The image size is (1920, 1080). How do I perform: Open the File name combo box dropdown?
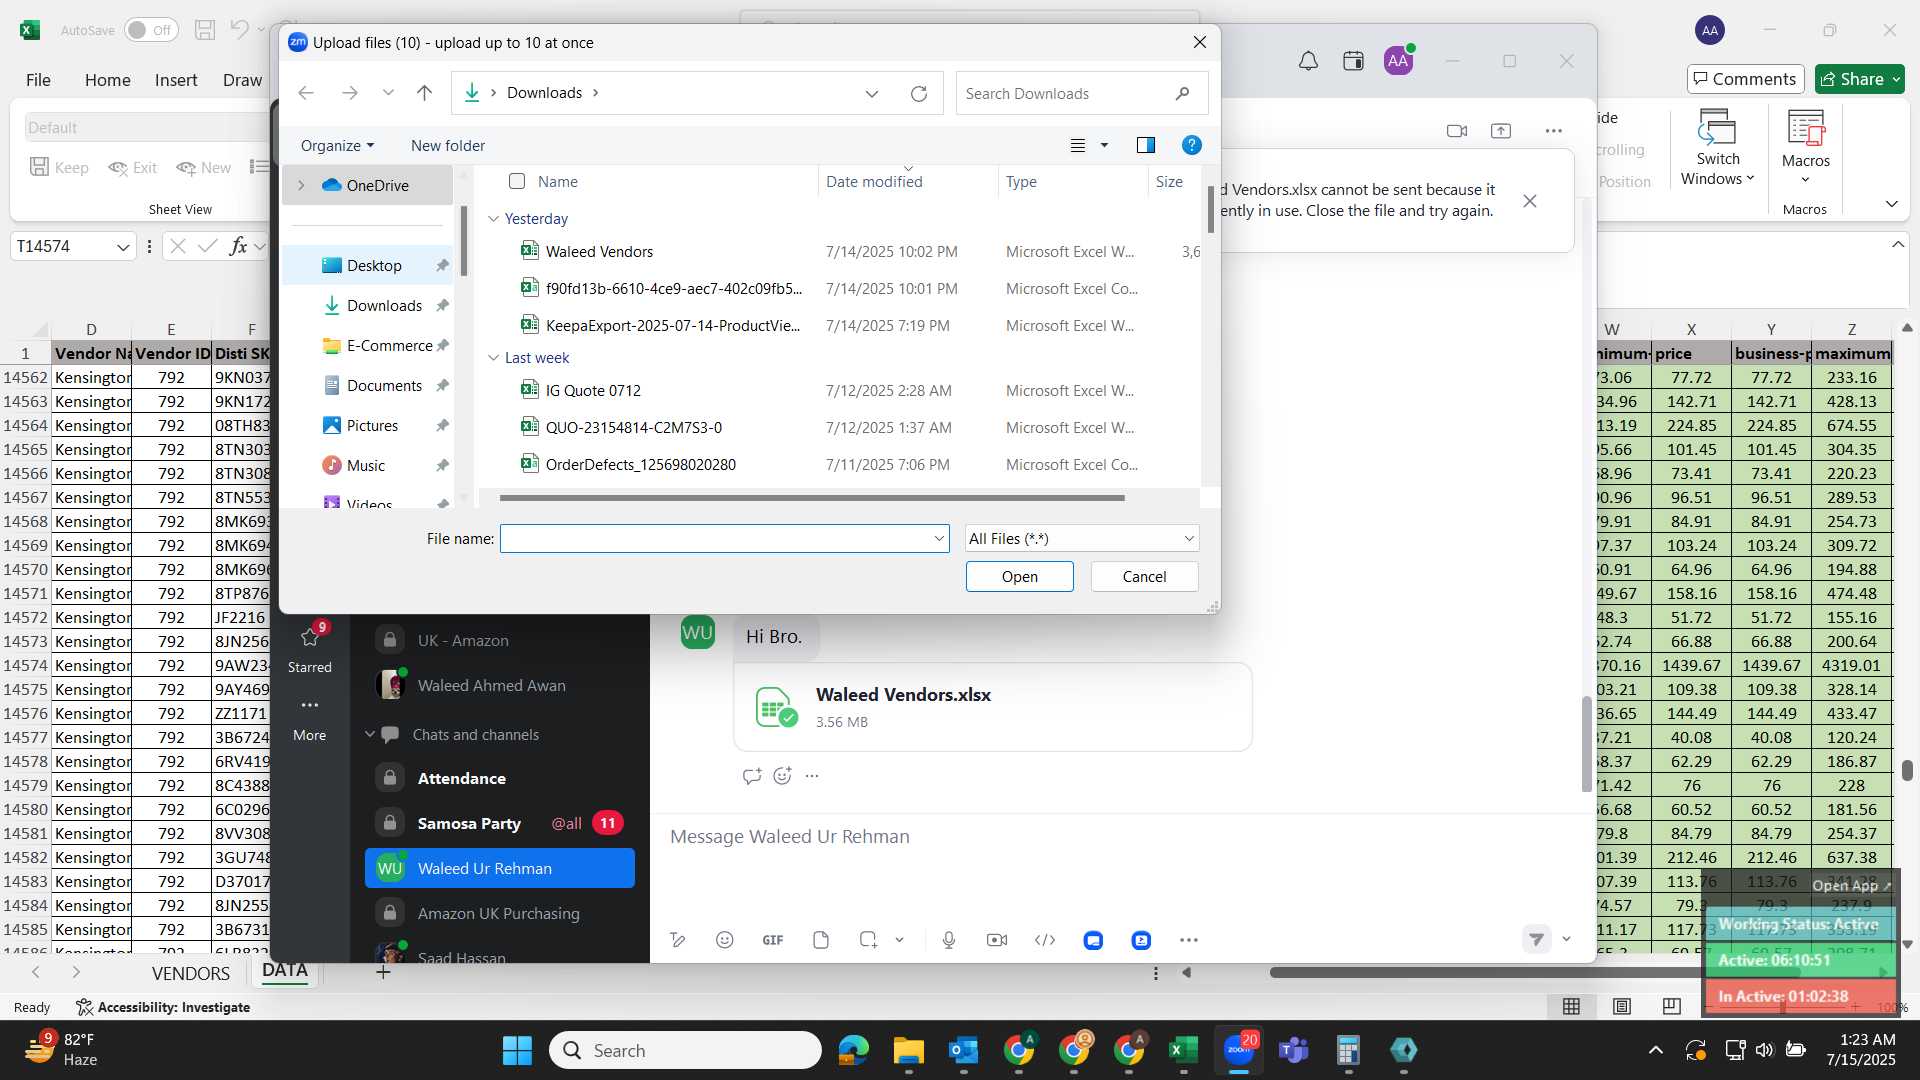click(x=939, y=538)
